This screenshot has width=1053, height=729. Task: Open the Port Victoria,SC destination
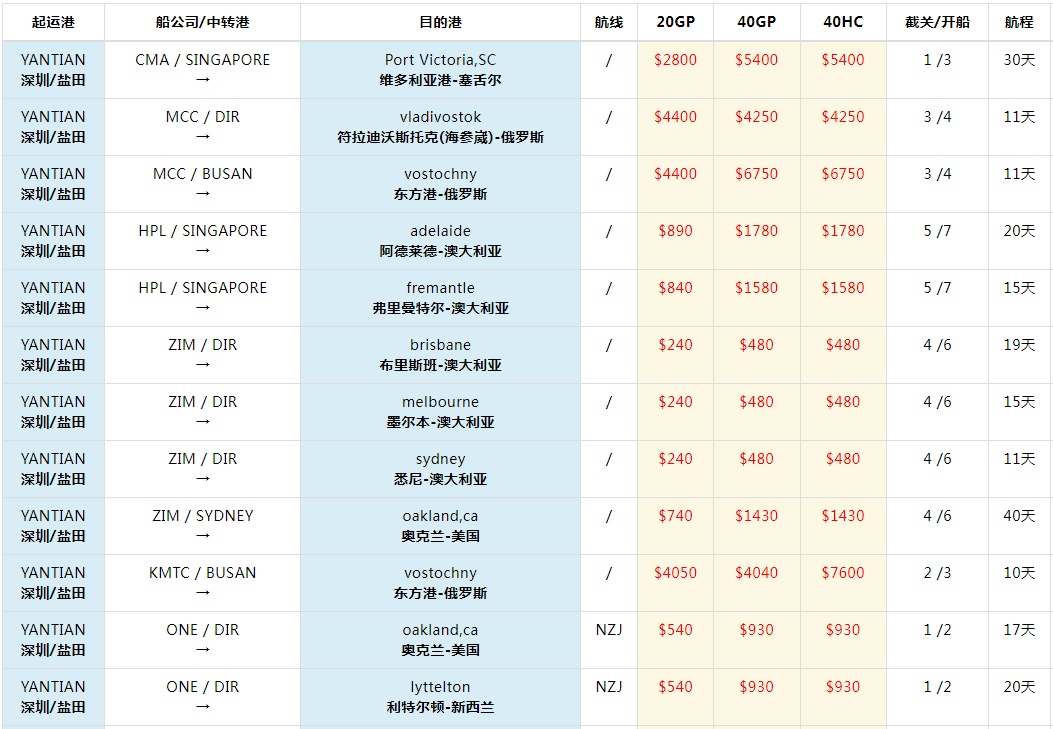440,60
